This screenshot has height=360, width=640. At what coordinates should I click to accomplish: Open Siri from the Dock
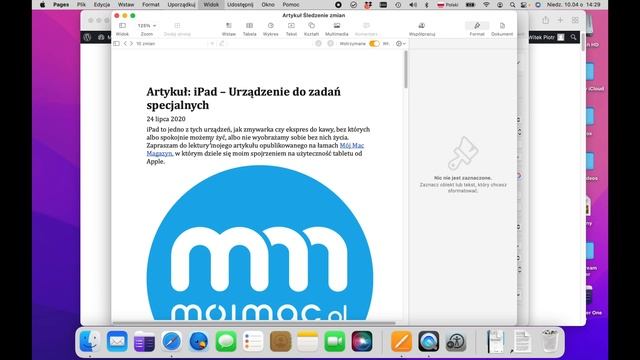[362, 341]
